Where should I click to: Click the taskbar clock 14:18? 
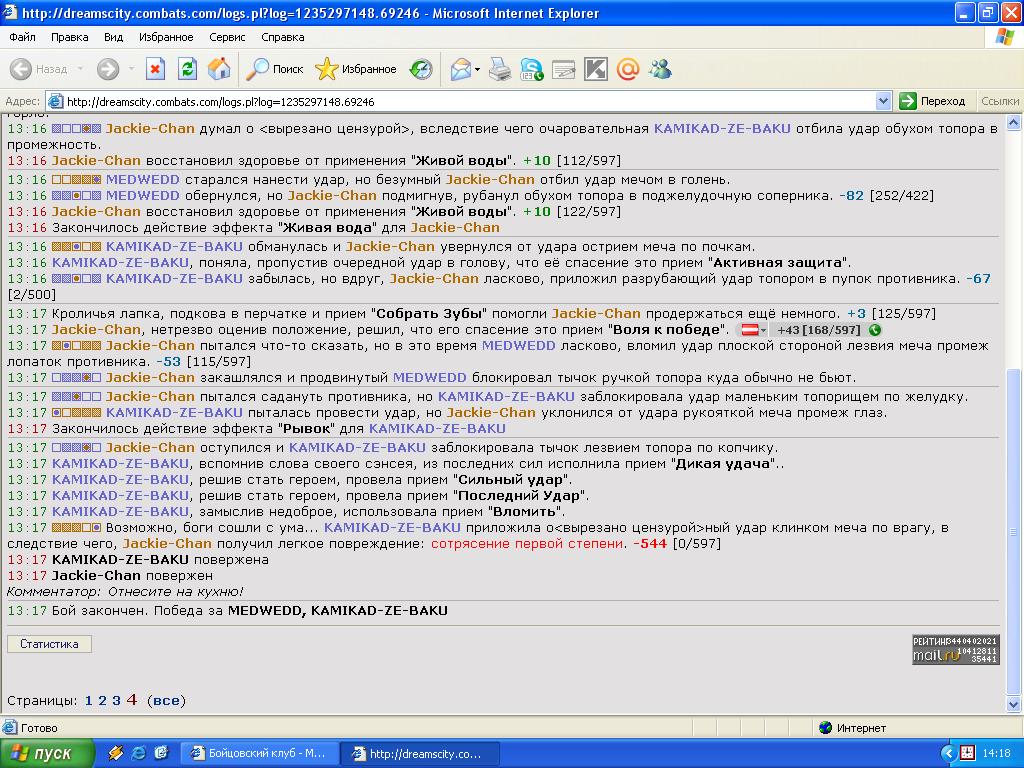997,754
